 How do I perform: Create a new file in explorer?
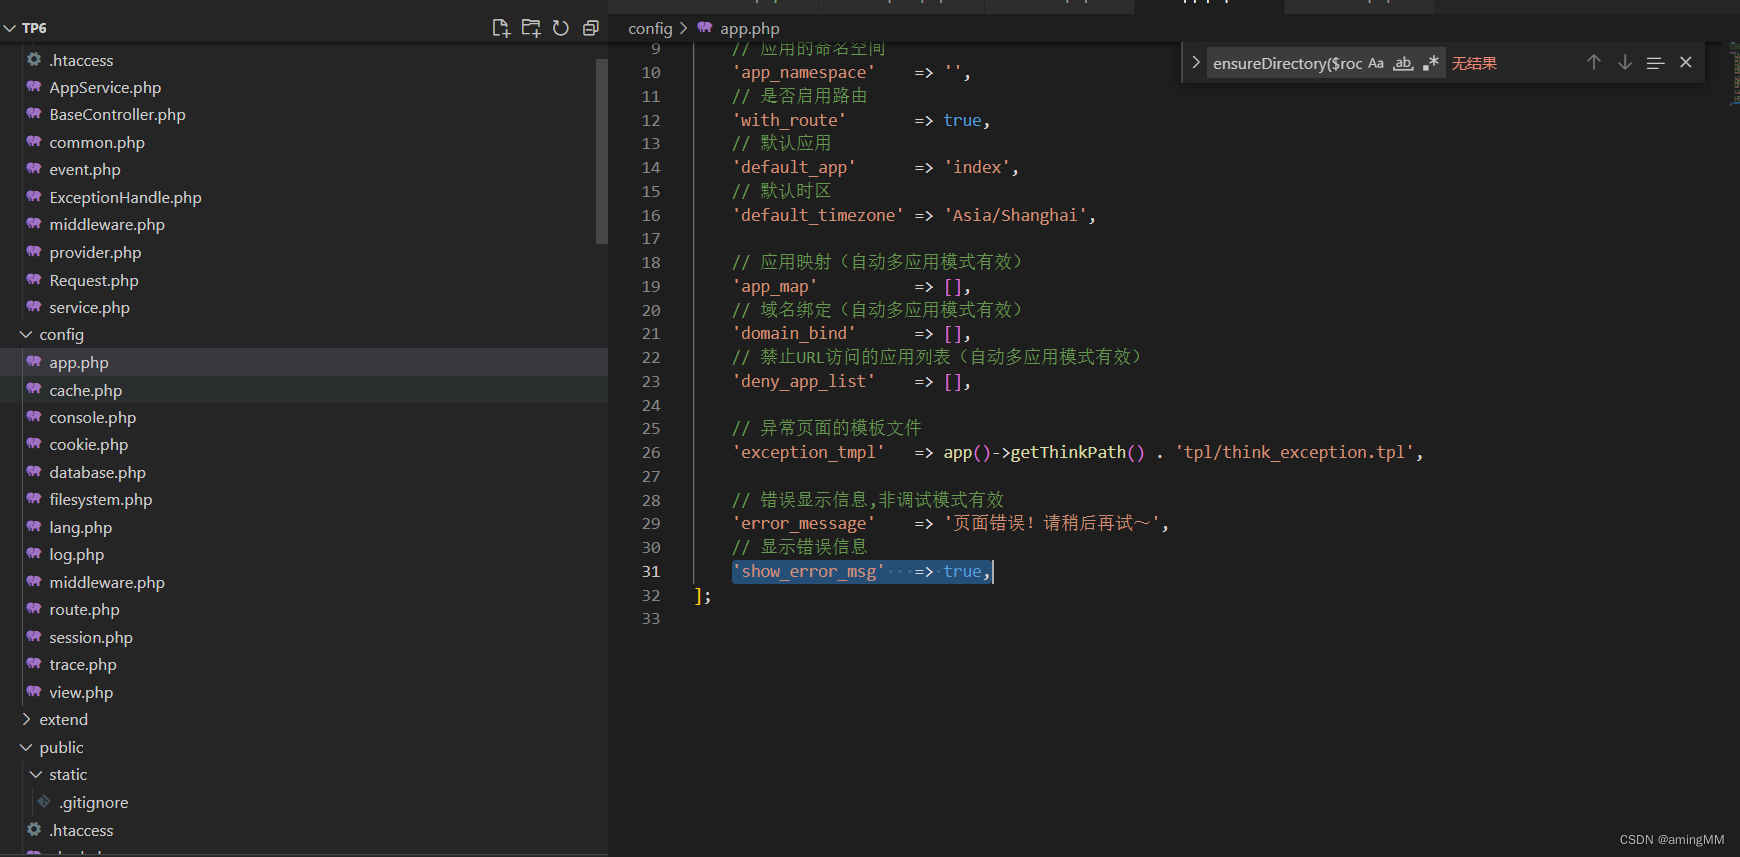(x=501, y=28)
